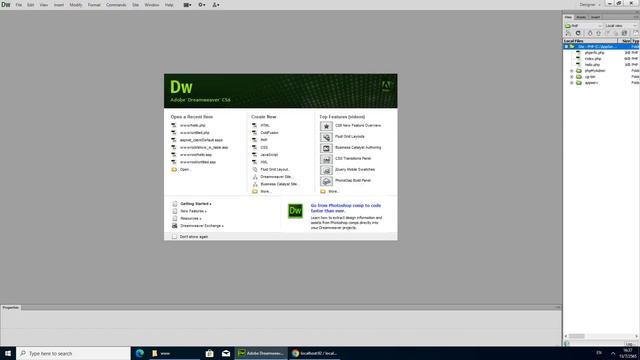The width and height of the screenshot is (640, 360).
Task: Click the Type here to search box
Action: click(73, 353)
